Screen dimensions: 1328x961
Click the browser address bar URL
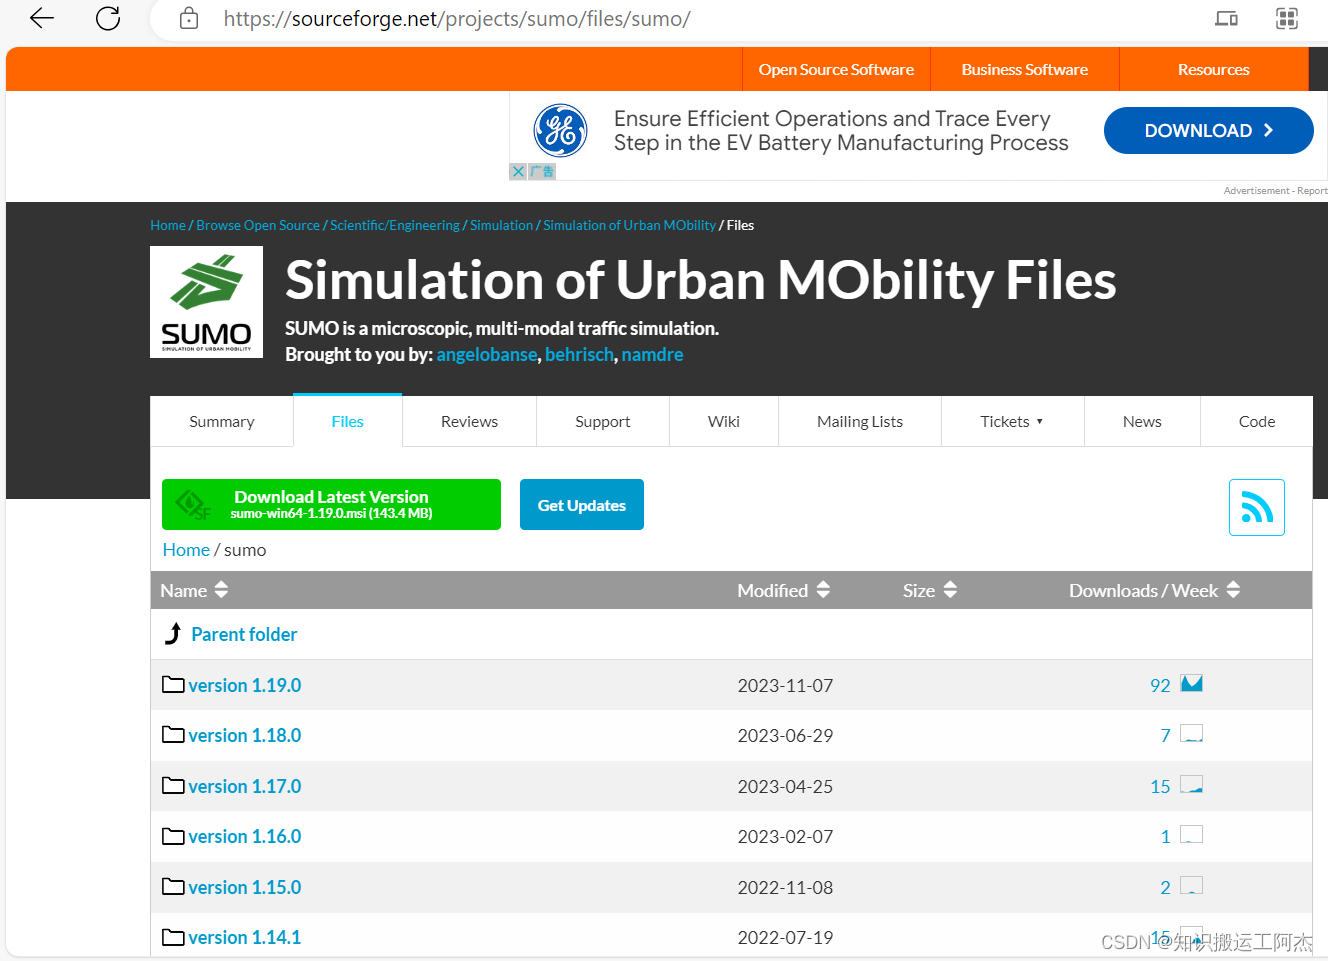point(457,18)
